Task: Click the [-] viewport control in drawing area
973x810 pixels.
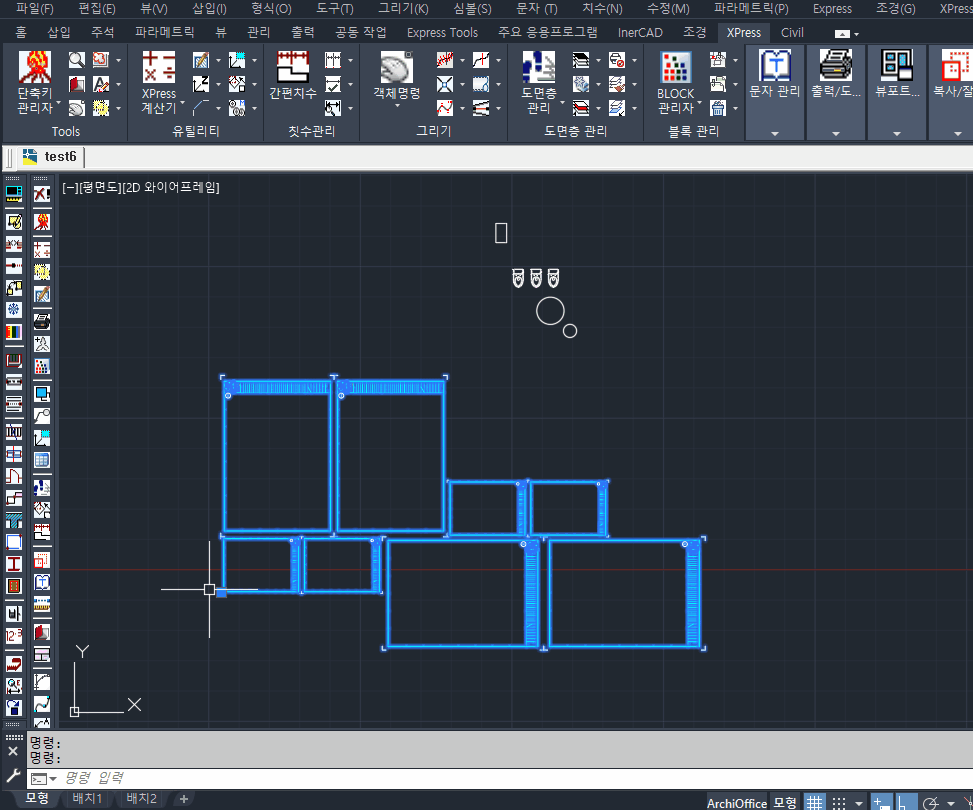Action: (70, 187)
